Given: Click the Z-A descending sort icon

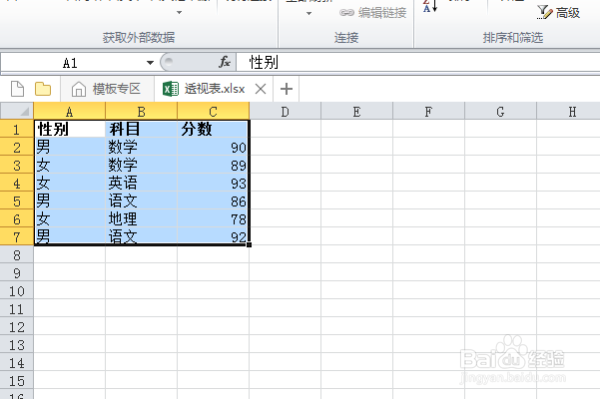Looking at the screenshot, I should 430,7.
